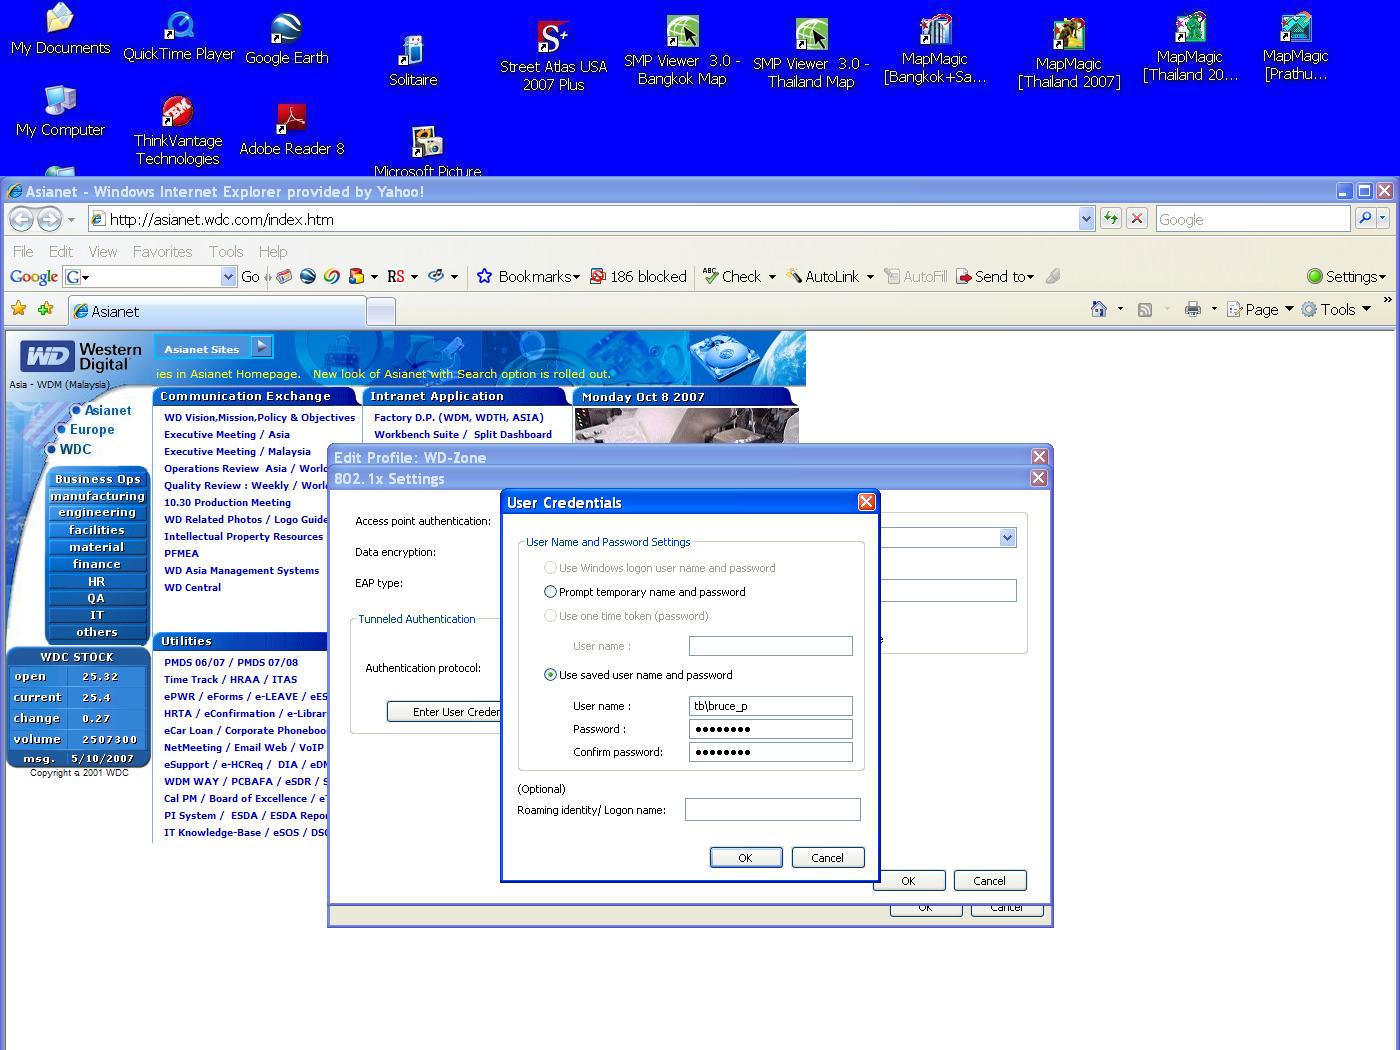
Task: Switch to the Asianet browser tab
Action: pyautogui.click(x=216, y=311)
